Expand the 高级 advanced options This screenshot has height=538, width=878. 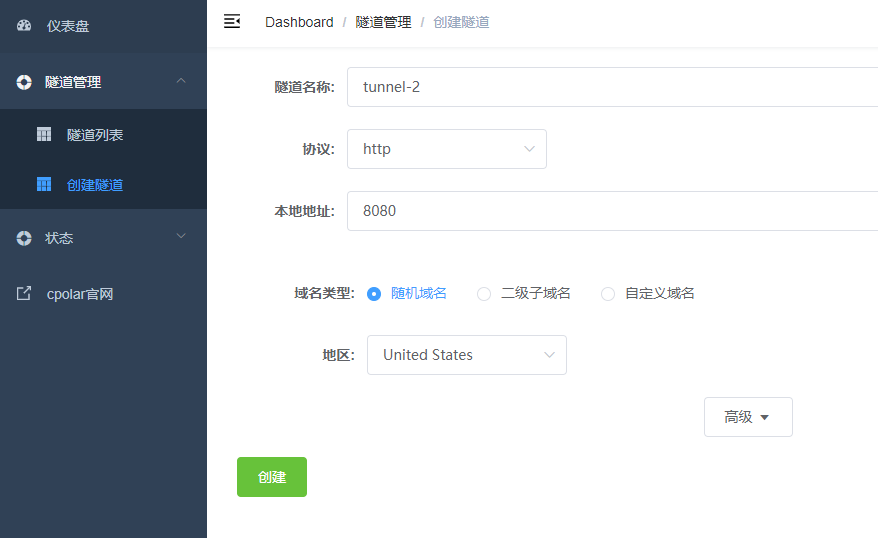pyautogui.click(x=748, y=417)
